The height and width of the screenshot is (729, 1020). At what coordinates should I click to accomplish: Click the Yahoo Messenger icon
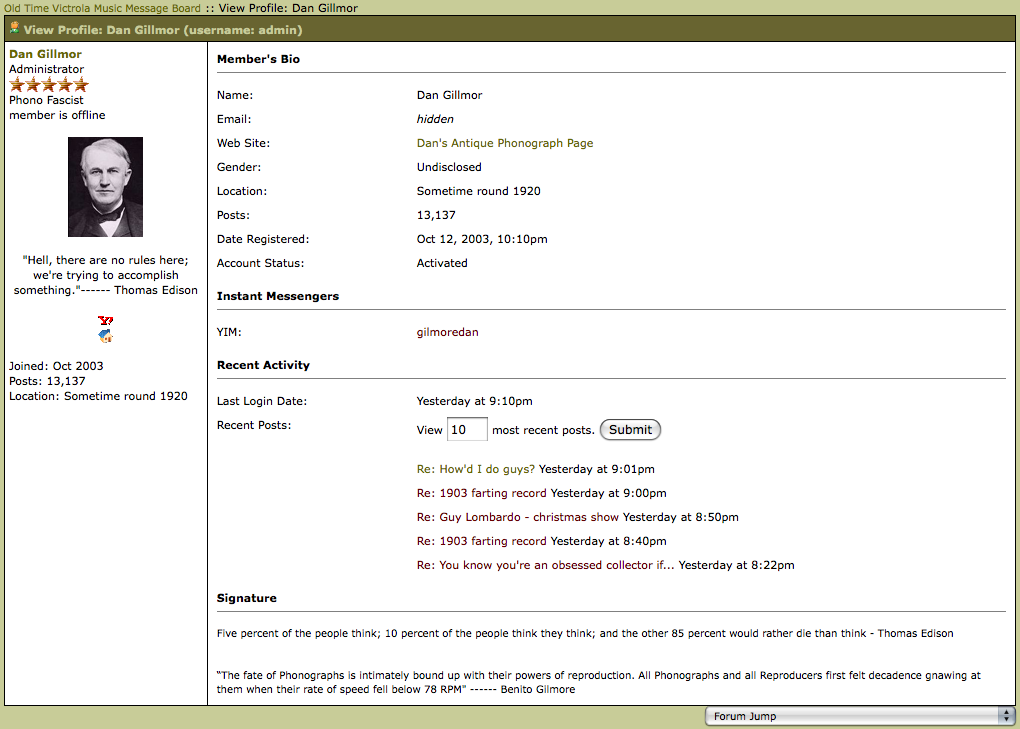(106, 320)
